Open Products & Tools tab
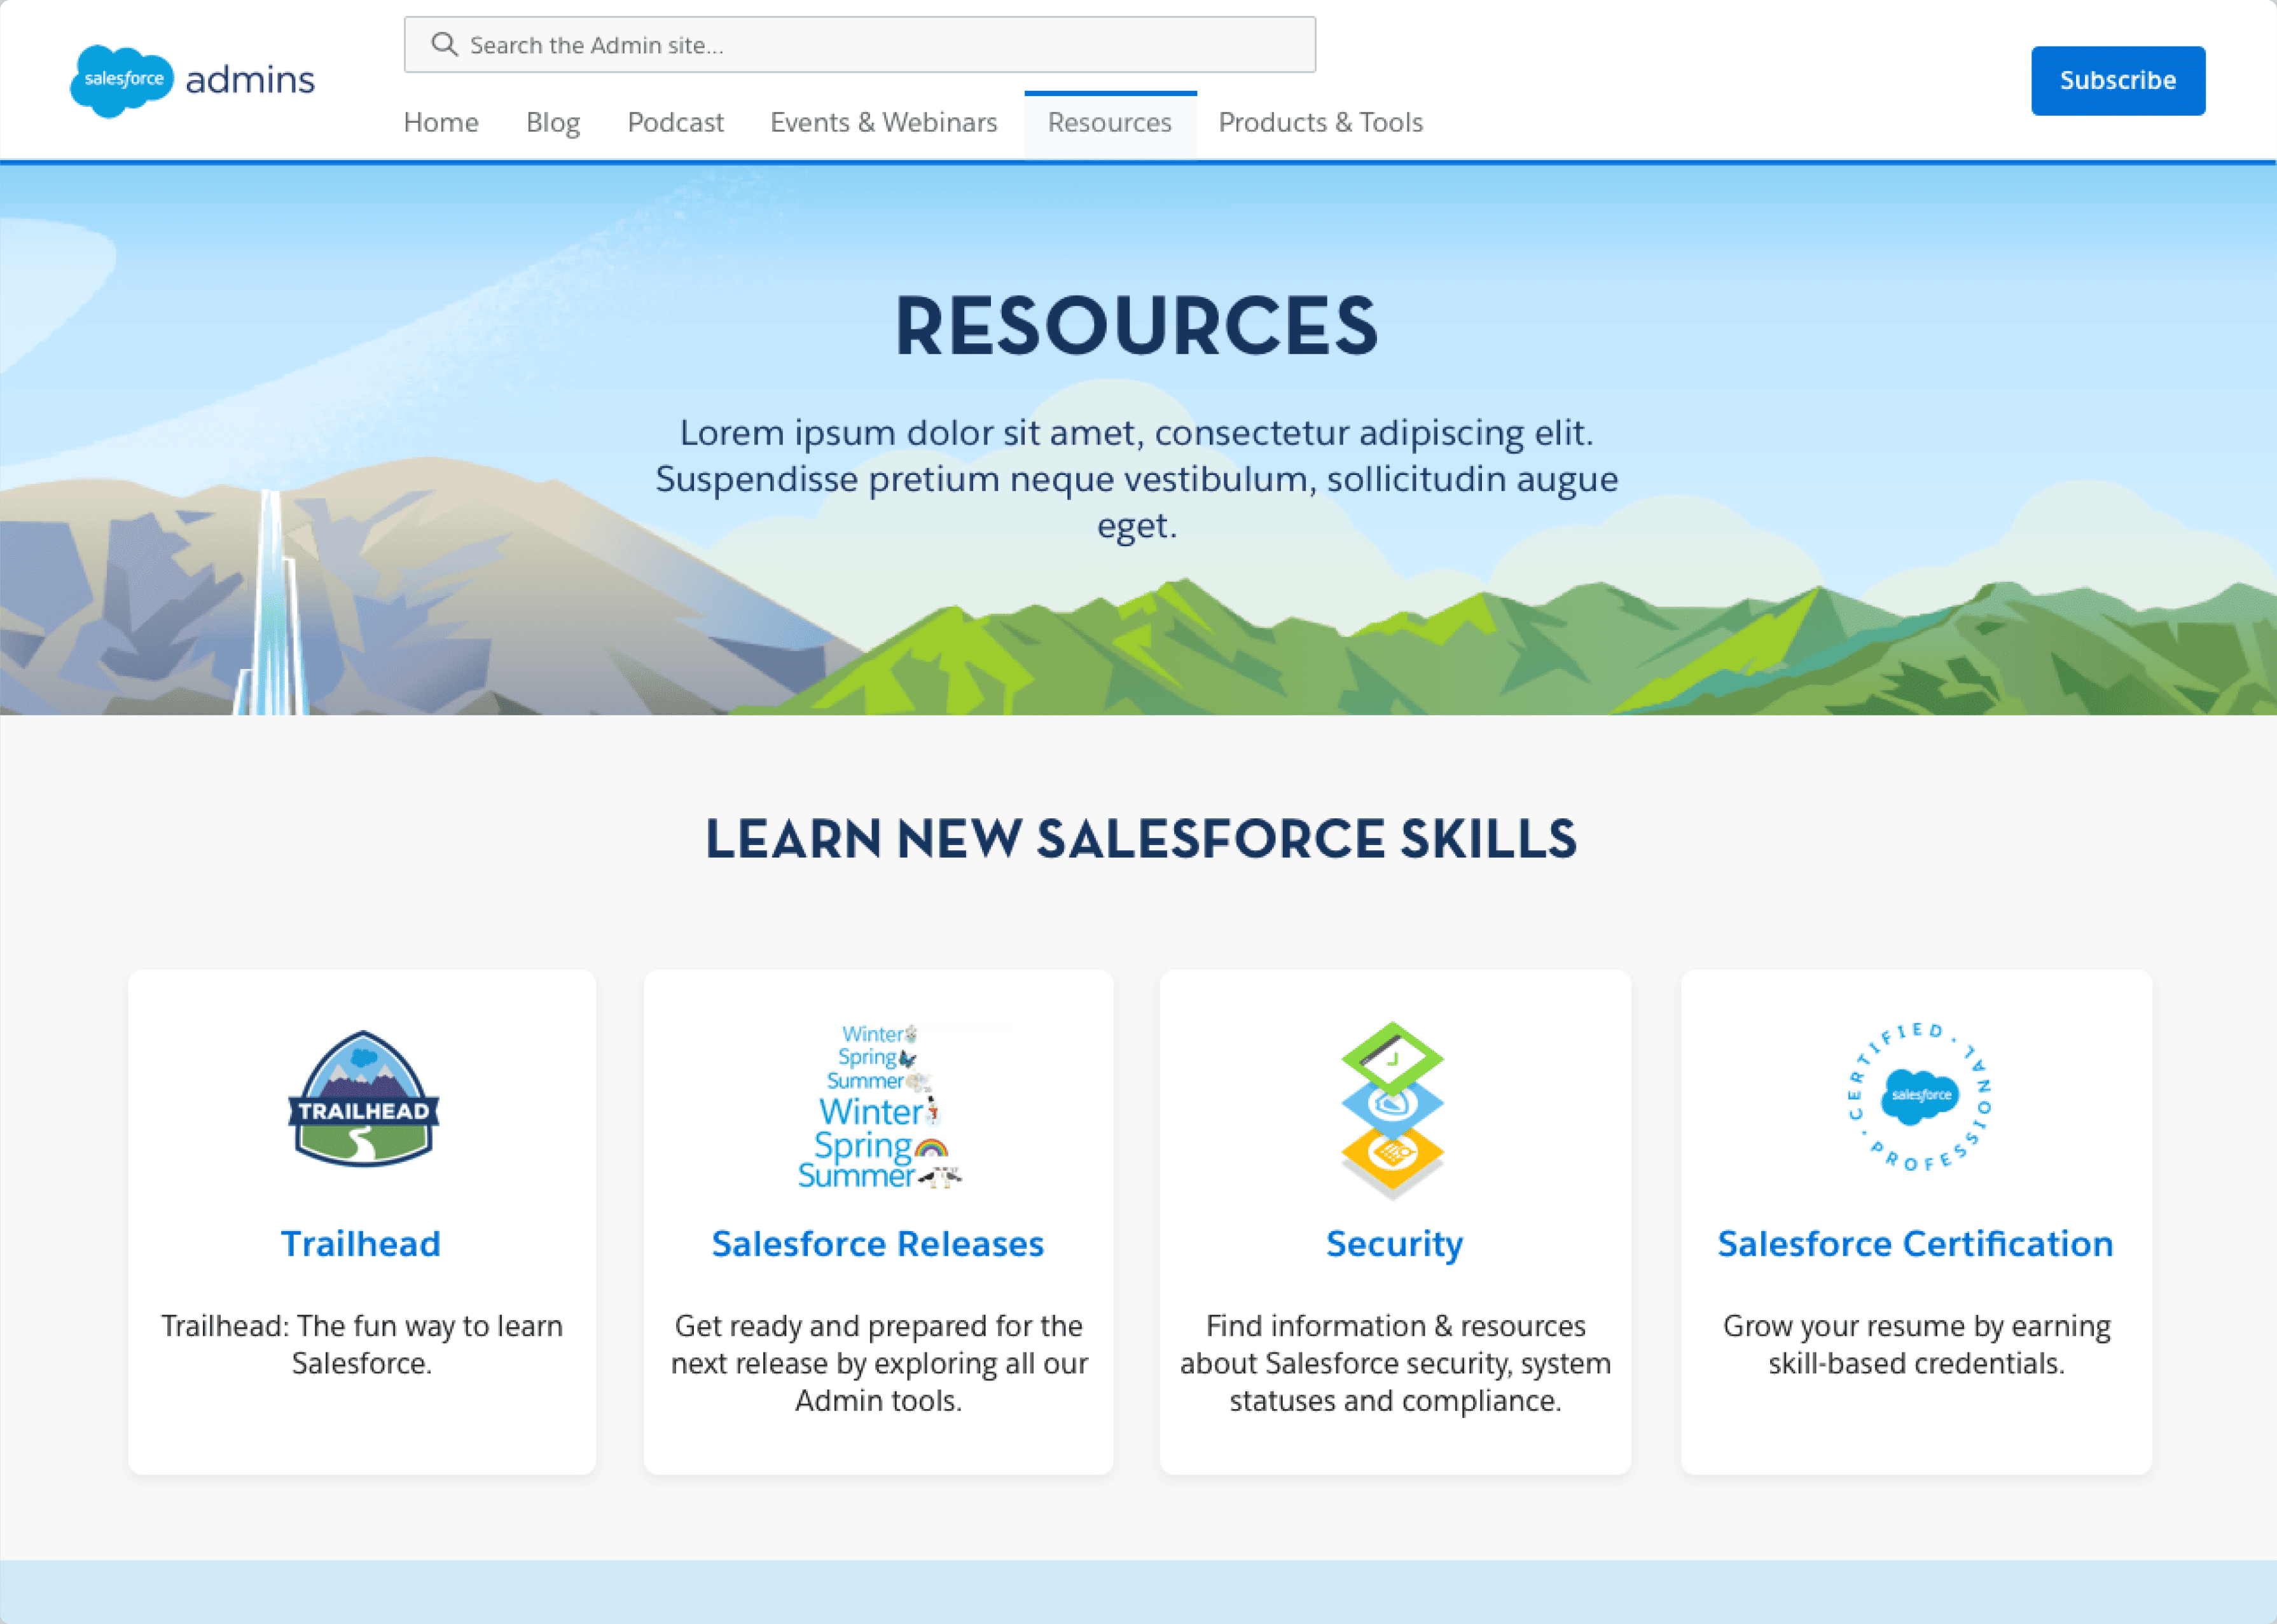Screen dimensions: 2277x1624 click(1321, 122)
